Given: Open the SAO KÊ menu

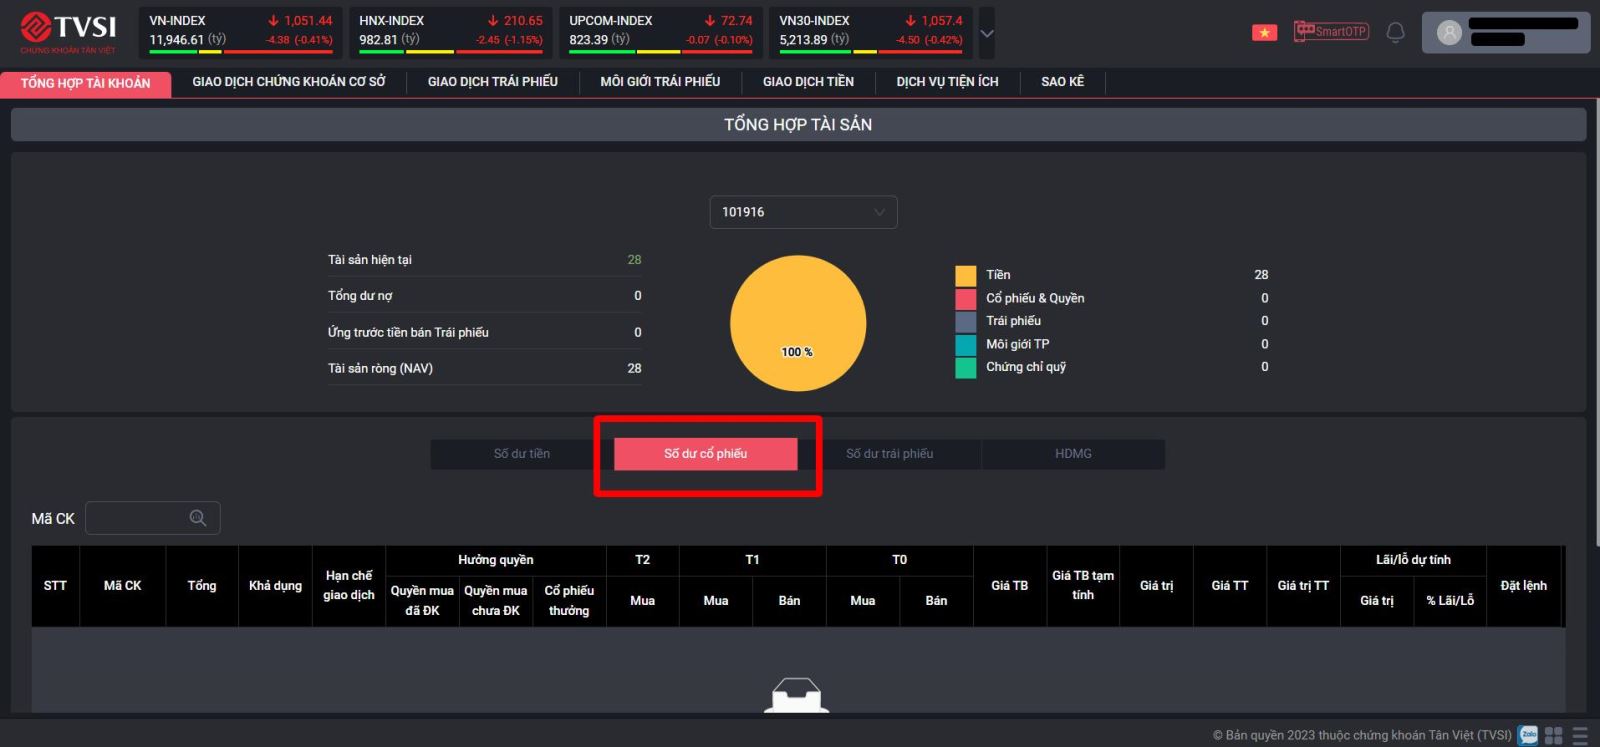Looking at the screenshot, I should coord(1062,82).
